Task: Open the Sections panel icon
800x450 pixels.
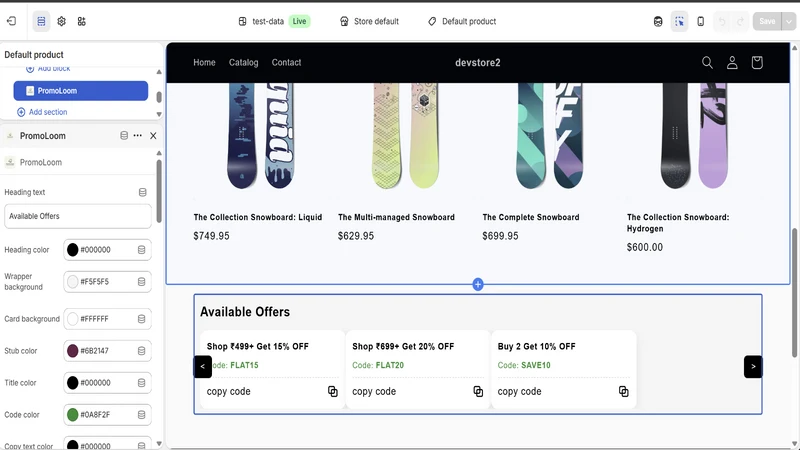Action: click(x=41, y=21)
